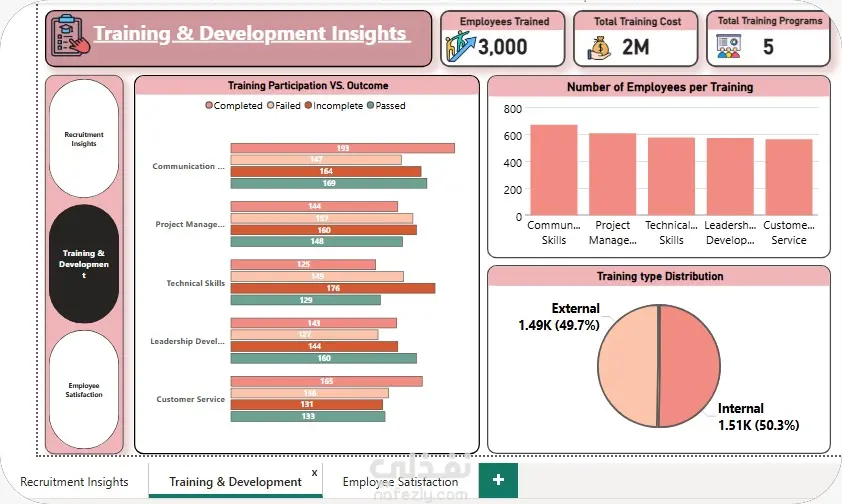Select Technical Skills Completed bar 125
This screenshot has width=842, height=504.
pos(303,264)
